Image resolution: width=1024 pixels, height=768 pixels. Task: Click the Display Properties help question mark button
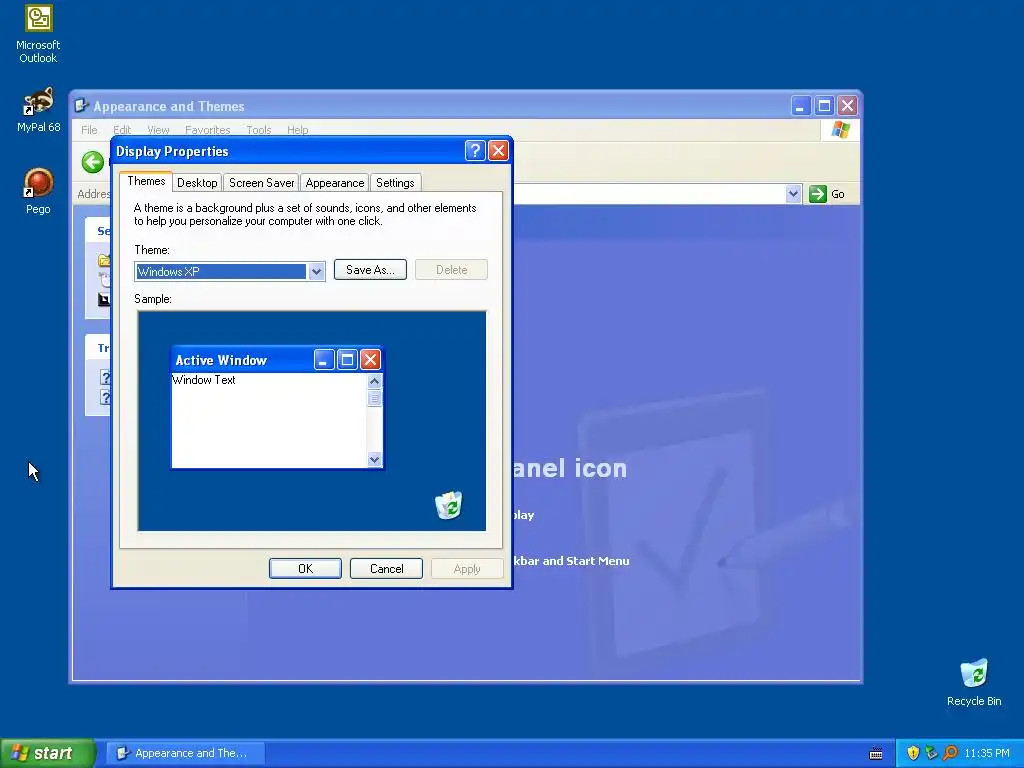(475, 151)
